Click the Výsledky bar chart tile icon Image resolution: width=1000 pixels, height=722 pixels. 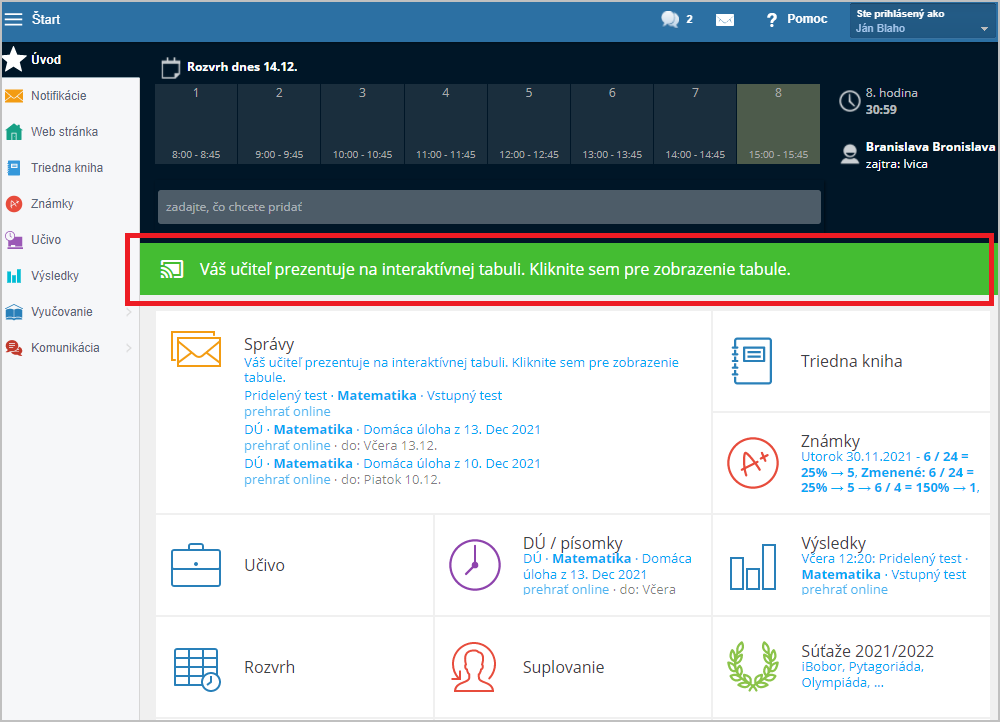click(x=753, y=566)
